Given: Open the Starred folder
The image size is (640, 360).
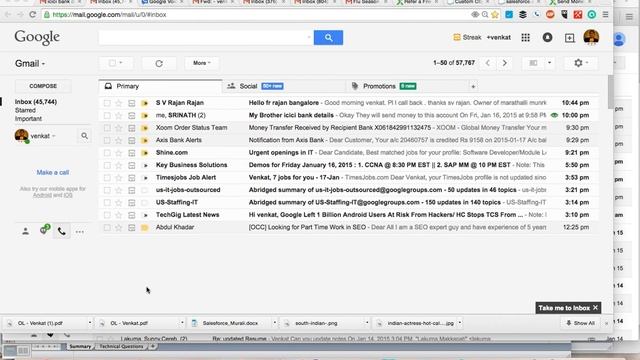Looking at the screenshot, I should [25, 110].
